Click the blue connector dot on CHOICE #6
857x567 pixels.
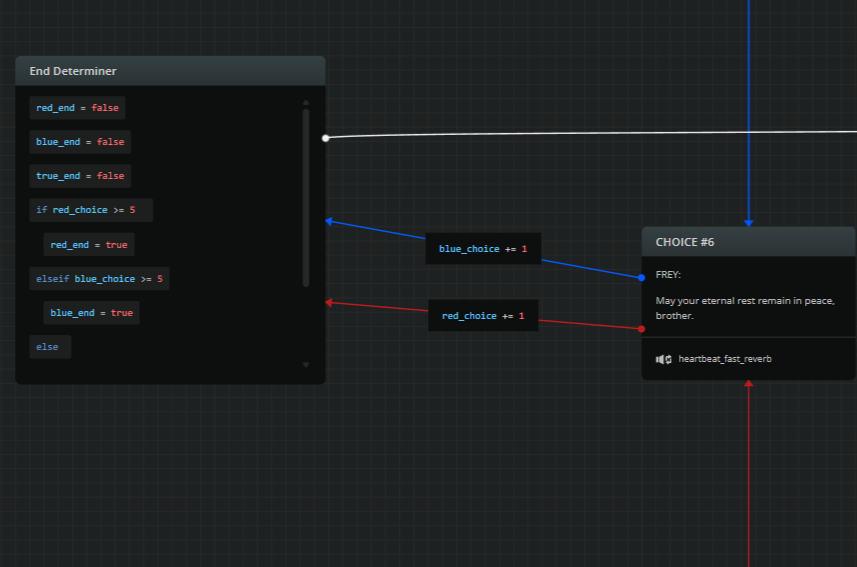point(642,277)
